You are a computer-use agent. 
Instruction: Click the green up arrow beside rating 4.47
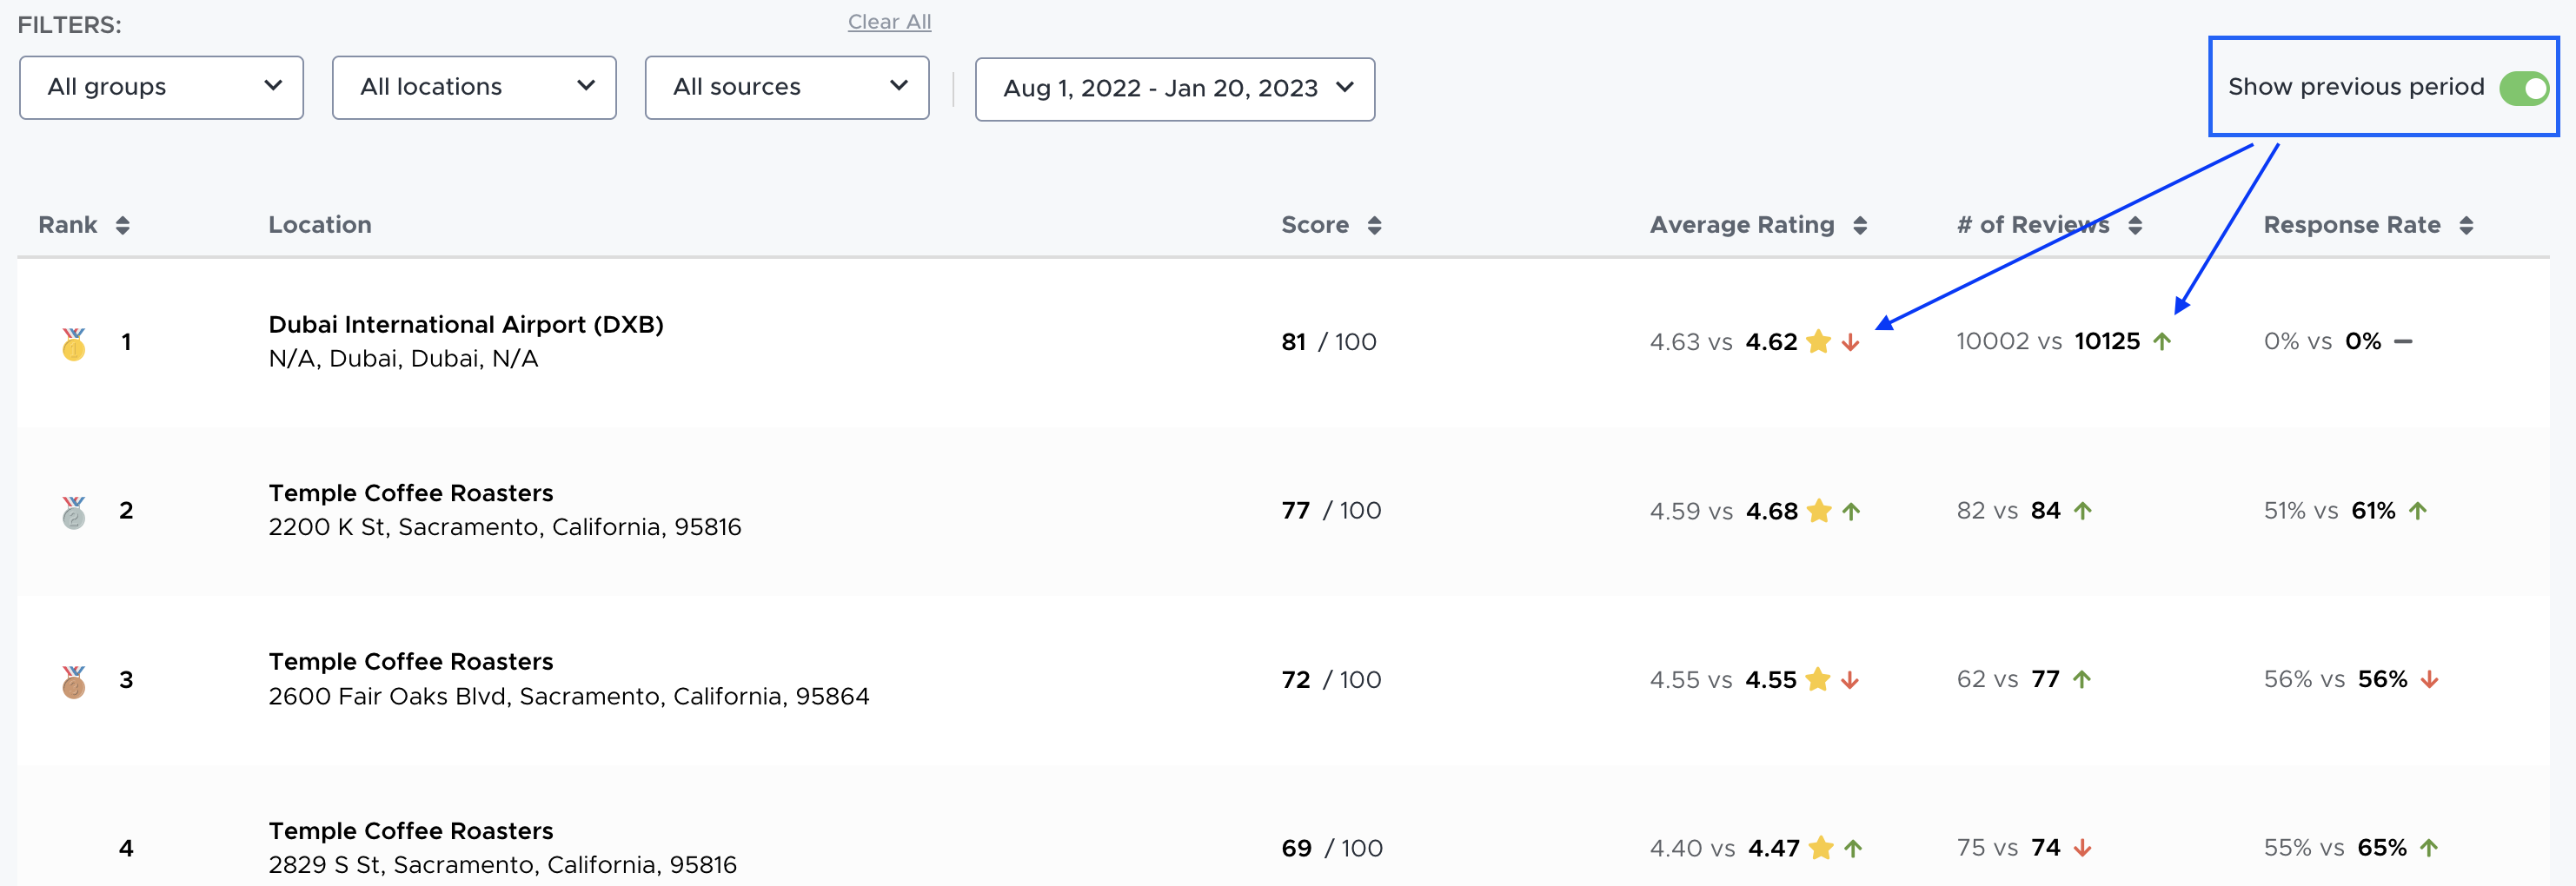(1853, 848)
